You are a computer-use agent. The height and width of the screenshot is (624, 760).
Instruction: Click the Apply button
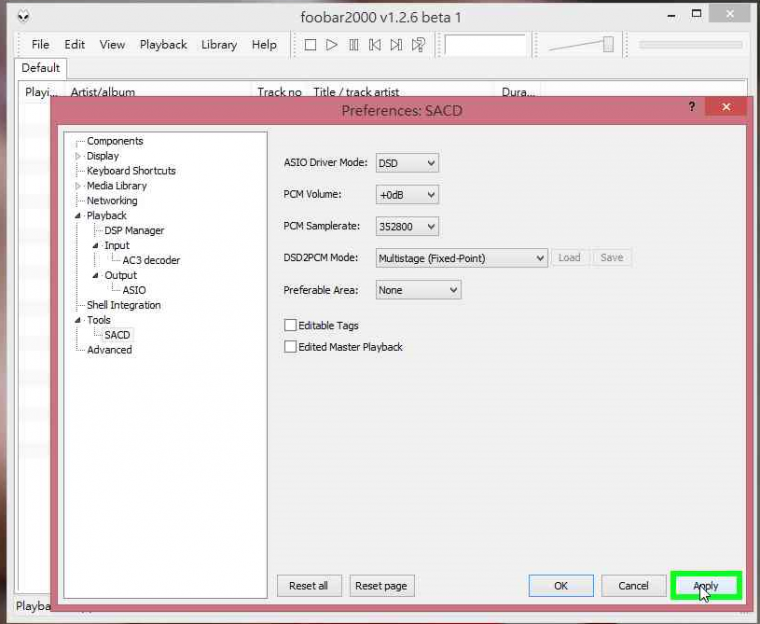(706, 586)
